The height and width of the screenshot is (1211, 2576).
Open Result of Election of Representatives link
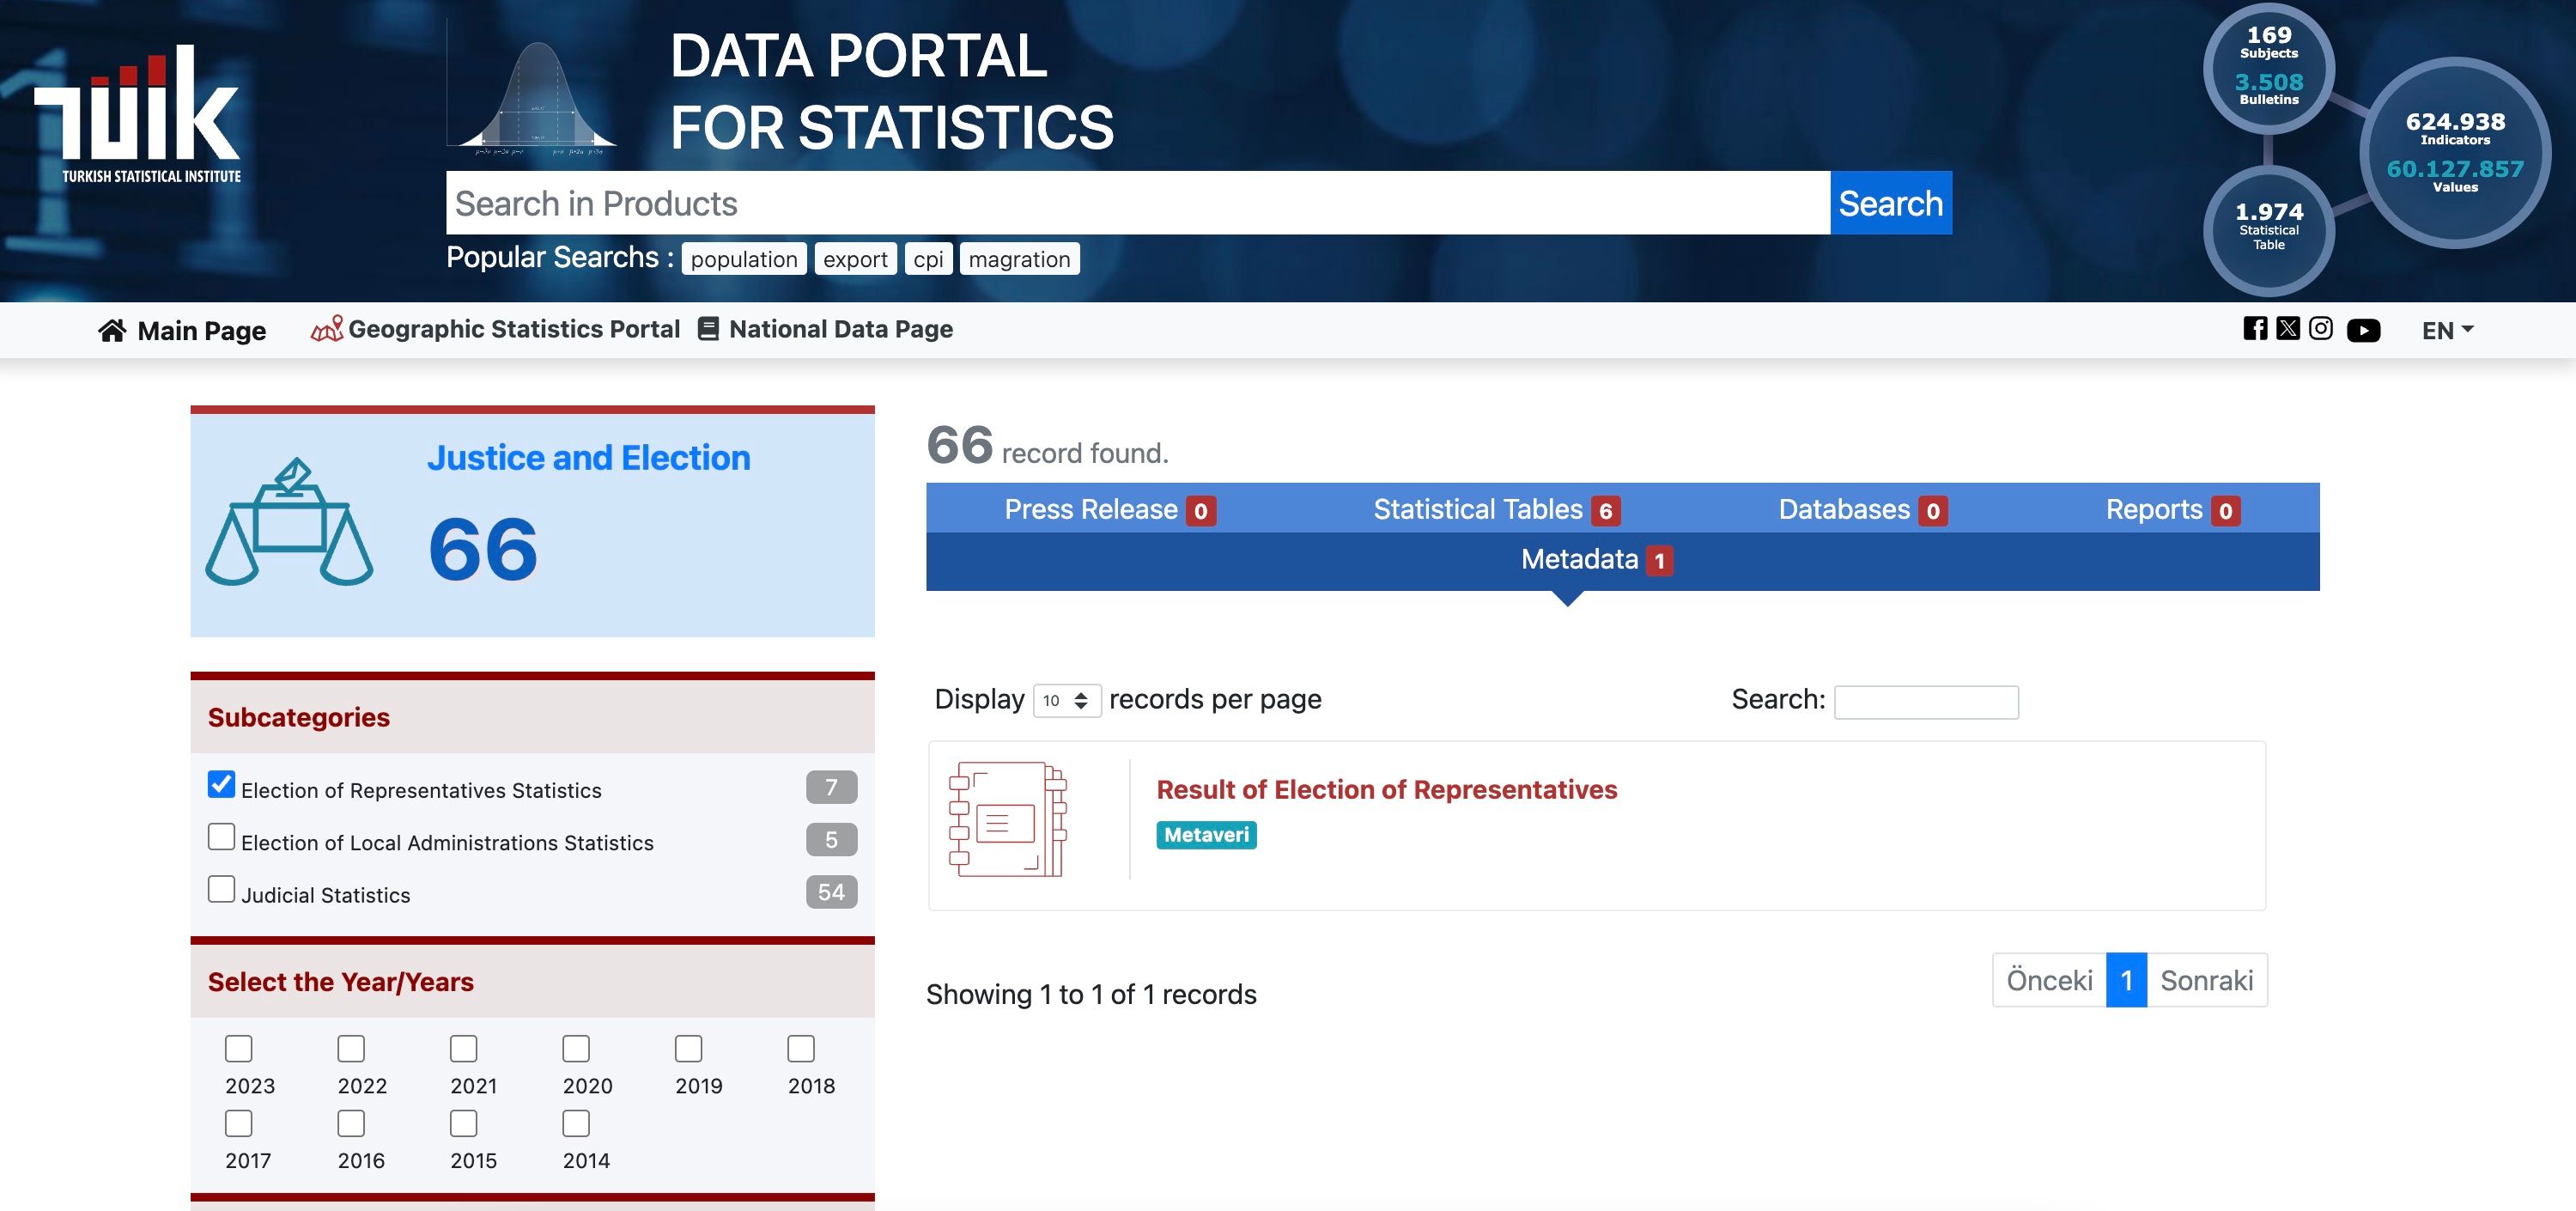click(1386, 790)
